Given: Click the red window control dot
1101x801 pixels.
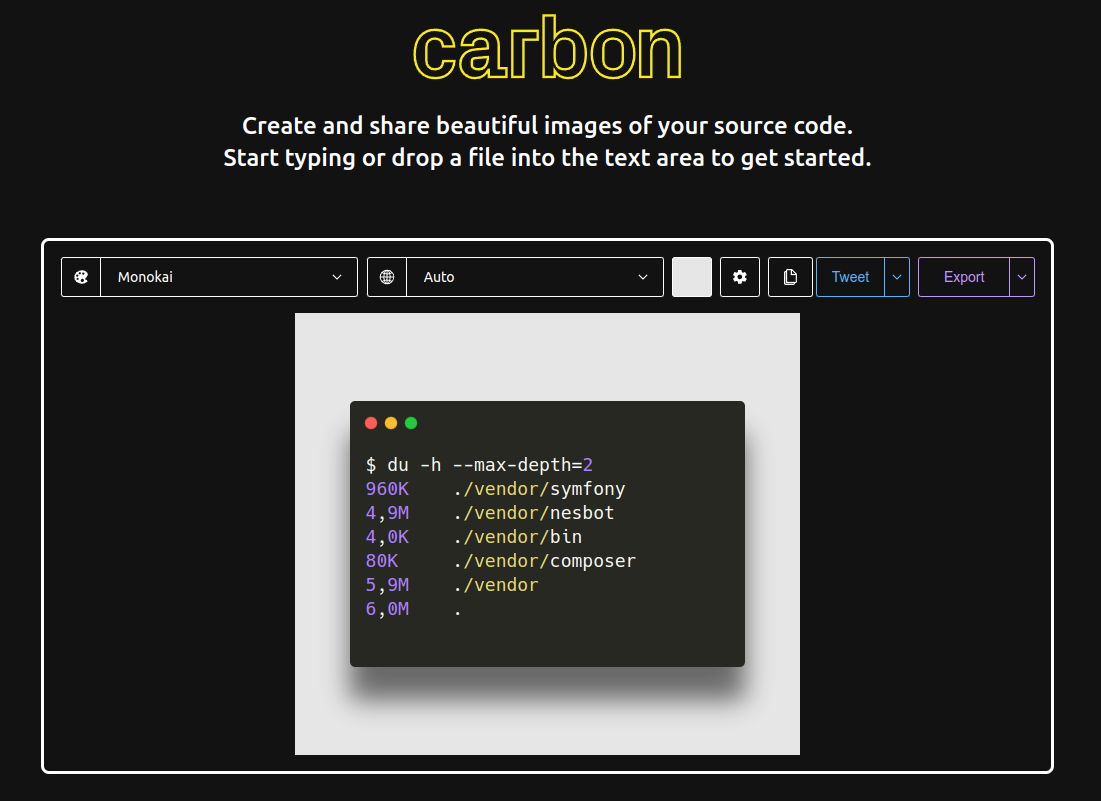Looking at the screenshot, I should click(371, 423).
